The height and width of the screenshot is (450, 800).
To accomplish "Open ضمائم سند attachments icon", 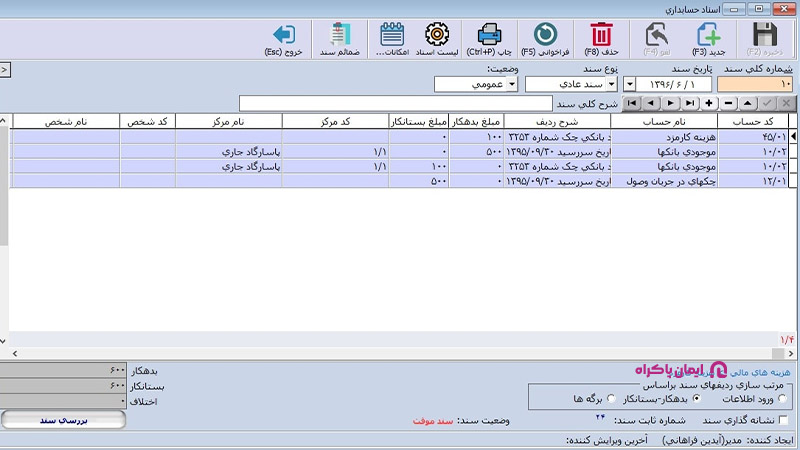I will click(x=339, y=35).
